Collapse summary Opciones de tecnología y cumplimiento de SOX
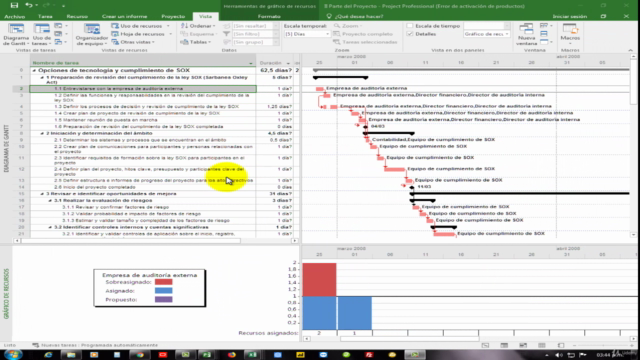Image resolution: width=640 pixels, height=360 pixels. coord(34,71)
